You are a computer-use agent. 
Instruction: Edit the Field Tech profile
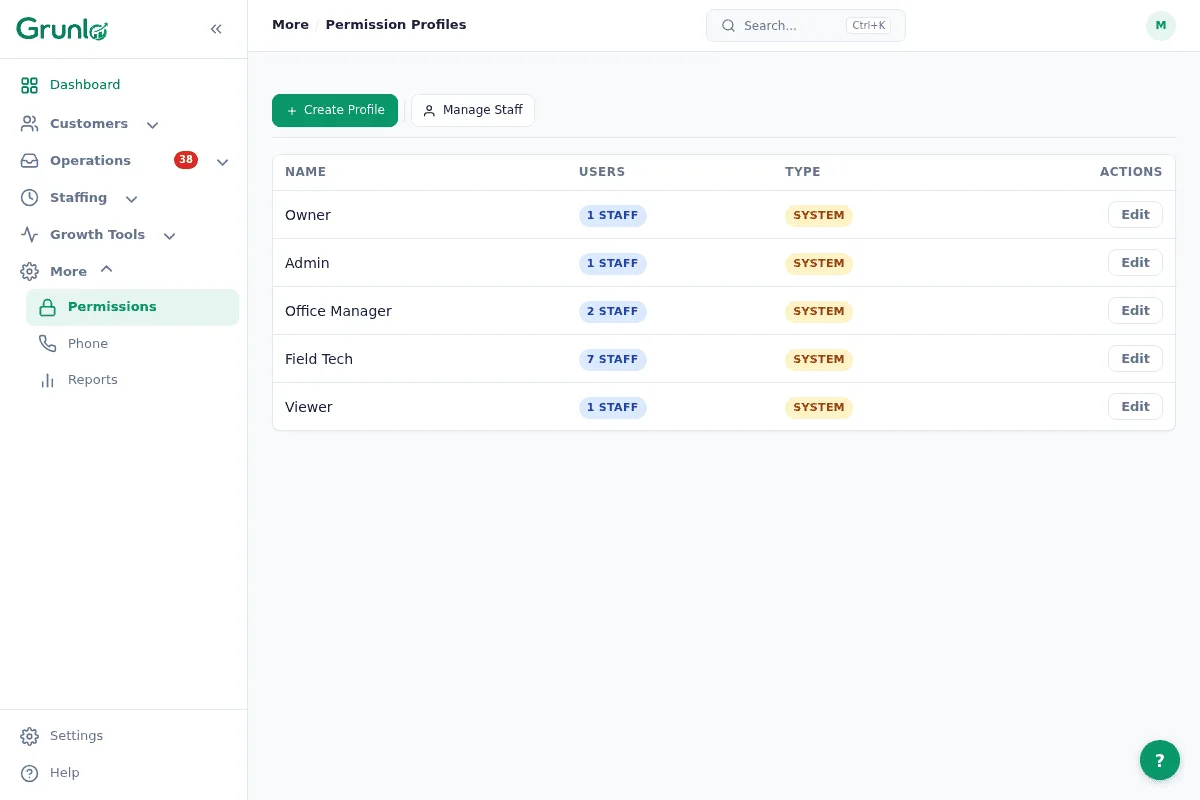[1135, 359]
